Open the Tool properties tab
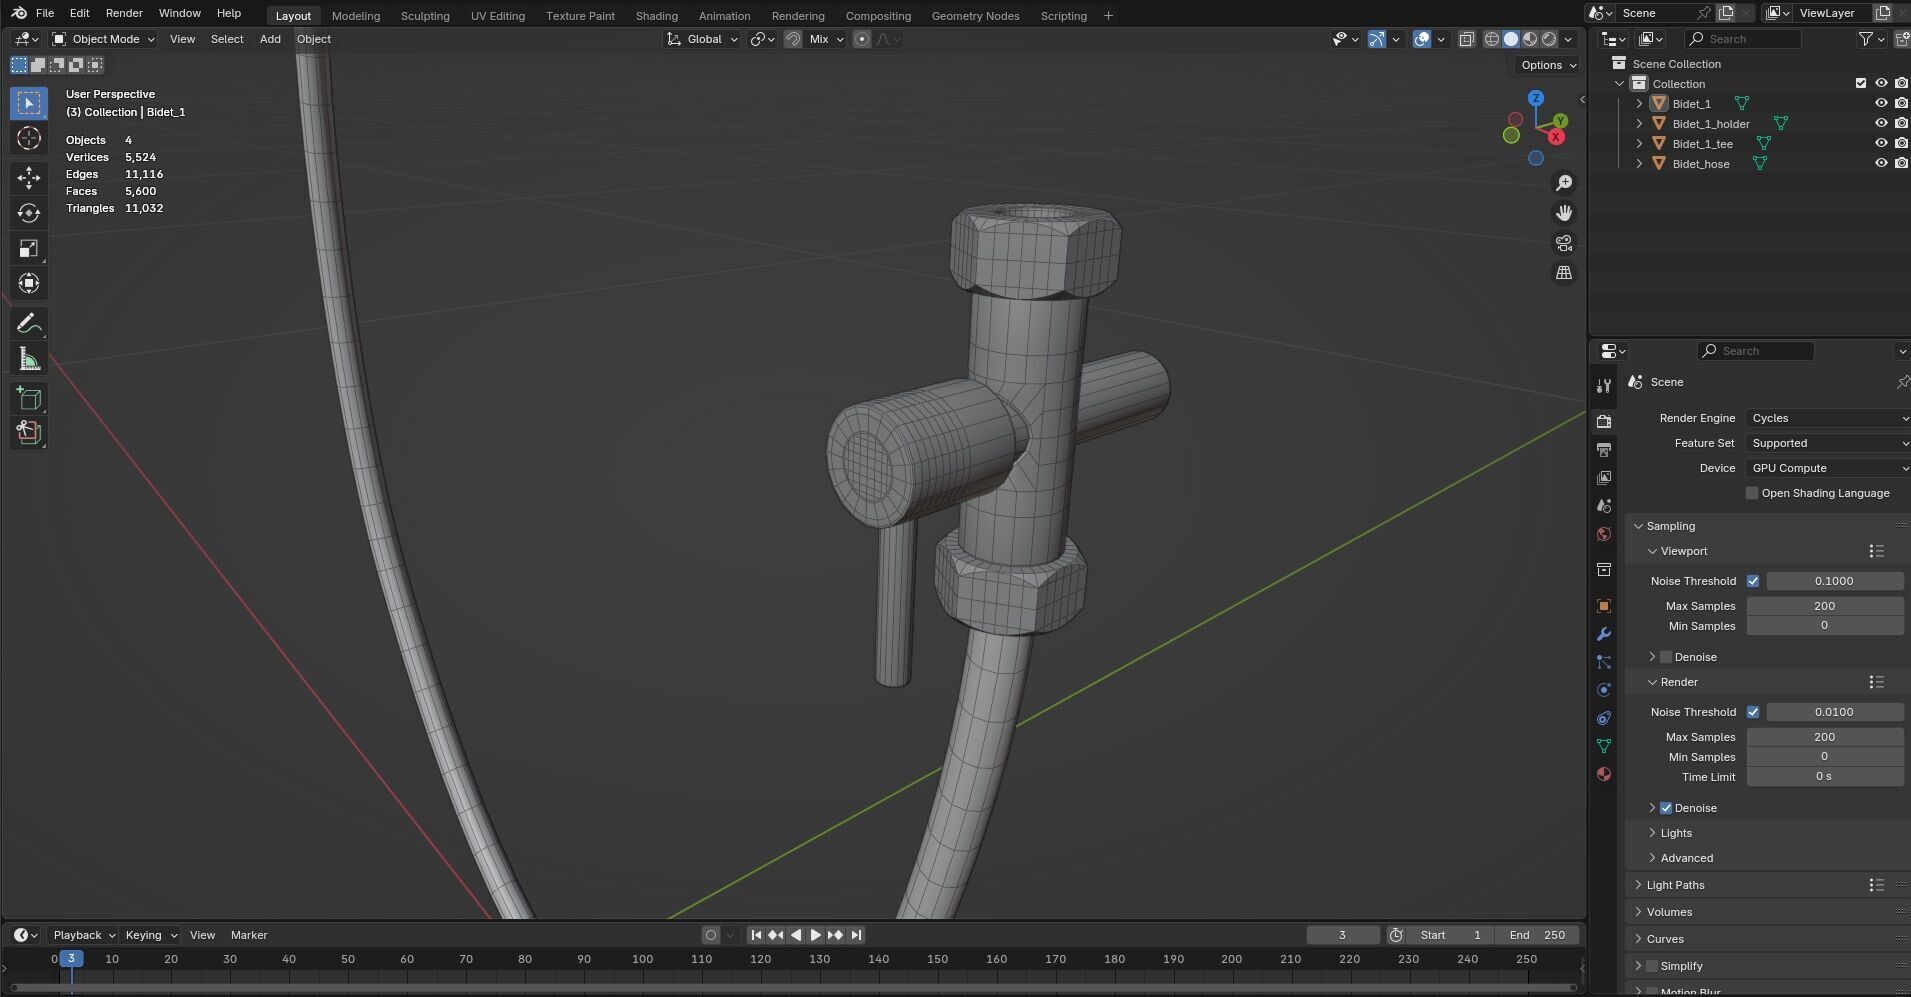The height and width of the screenshot is (997, 1911). (1604, 386)
